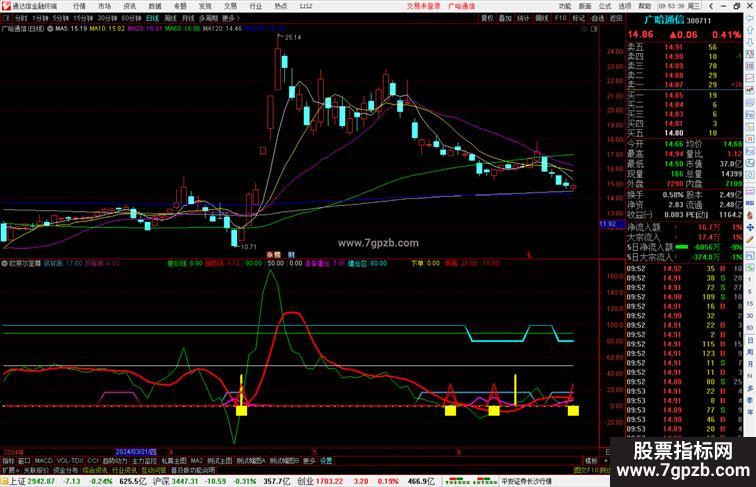The image size is (756, 487).
Task: Open the 市场 menu
Action: 105,6
